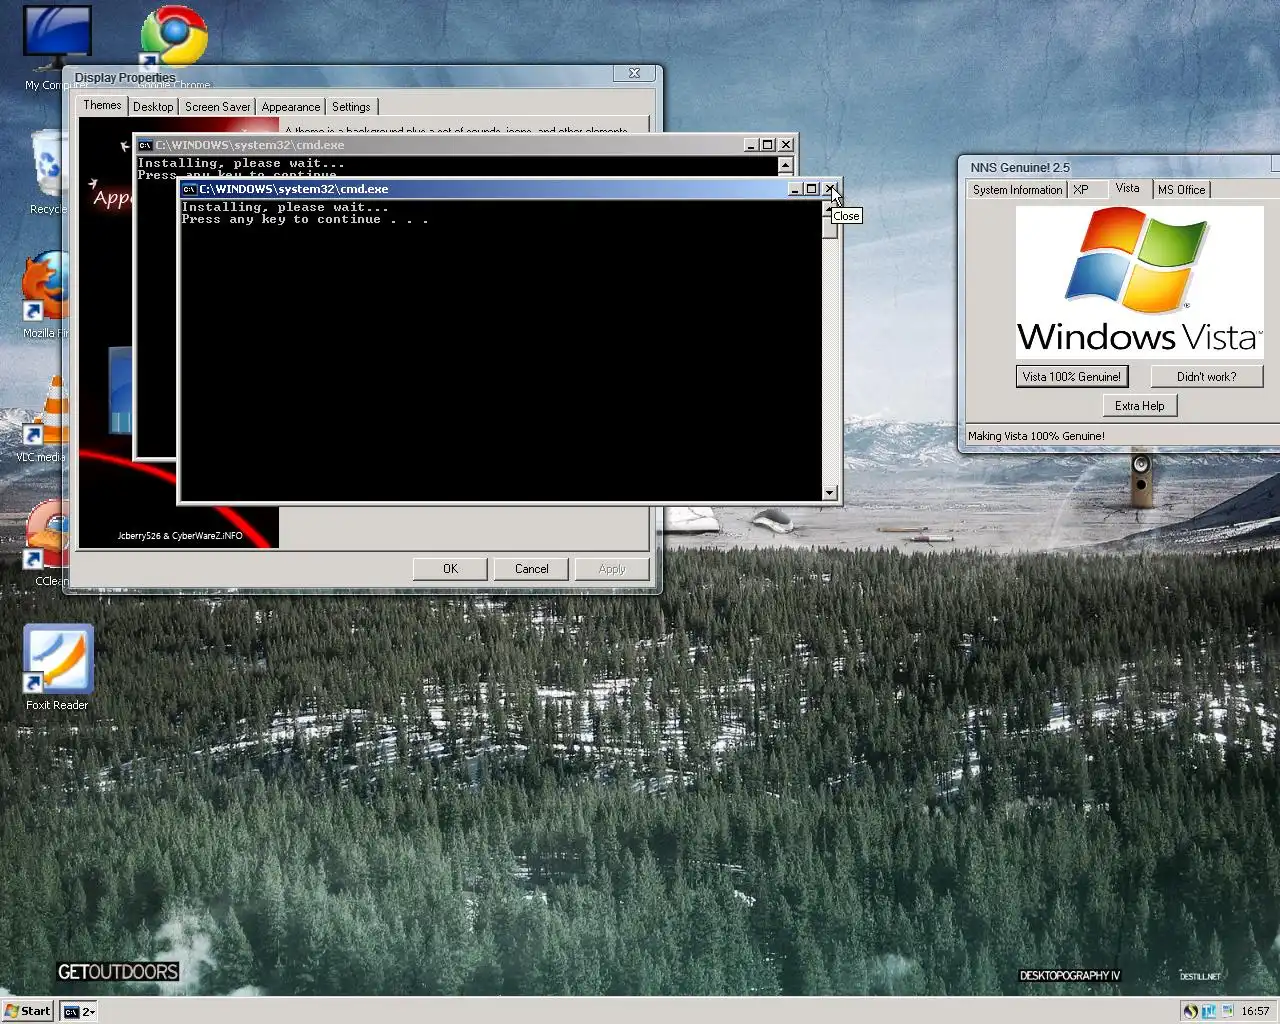Select the System Information tab

[x=1017, y=190]
